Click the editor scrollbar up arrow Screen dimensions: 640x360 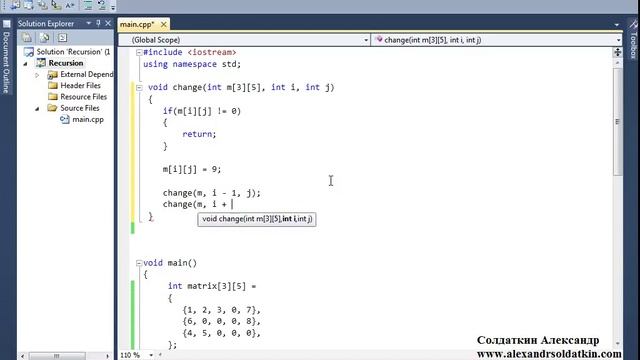pyautogui.click(x=618, y=63)
